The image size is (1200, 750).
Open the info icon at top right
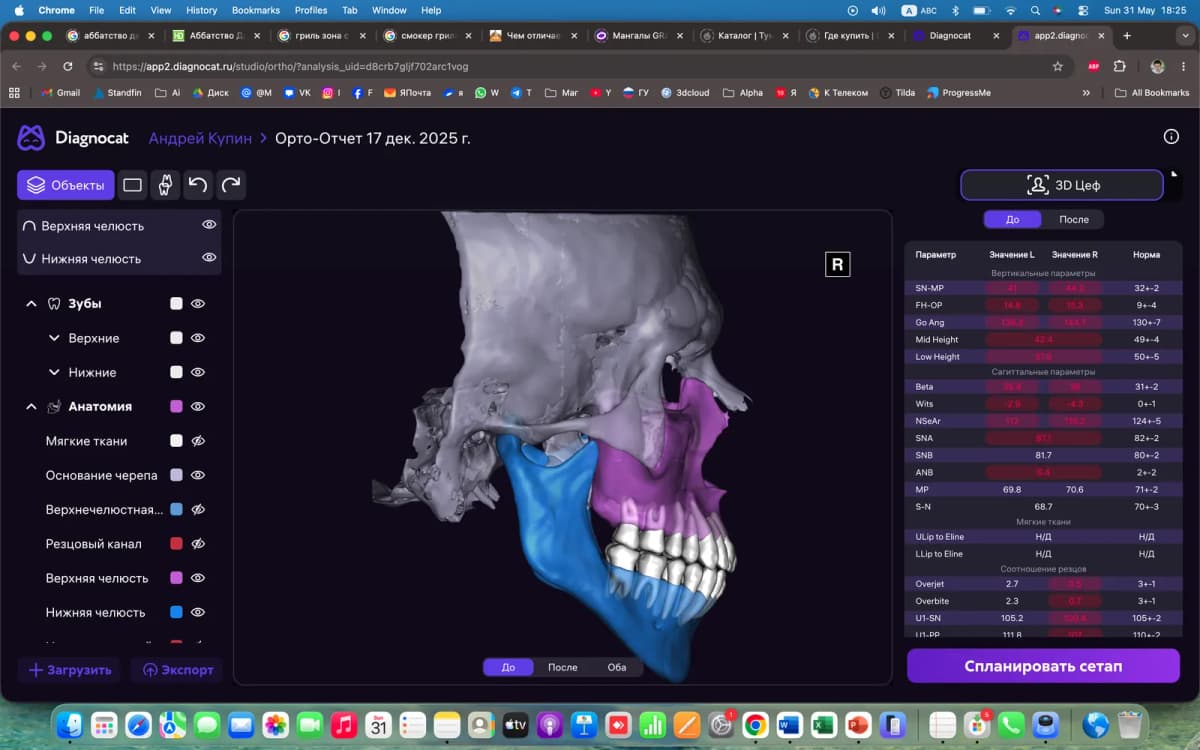click(1171, 137)
